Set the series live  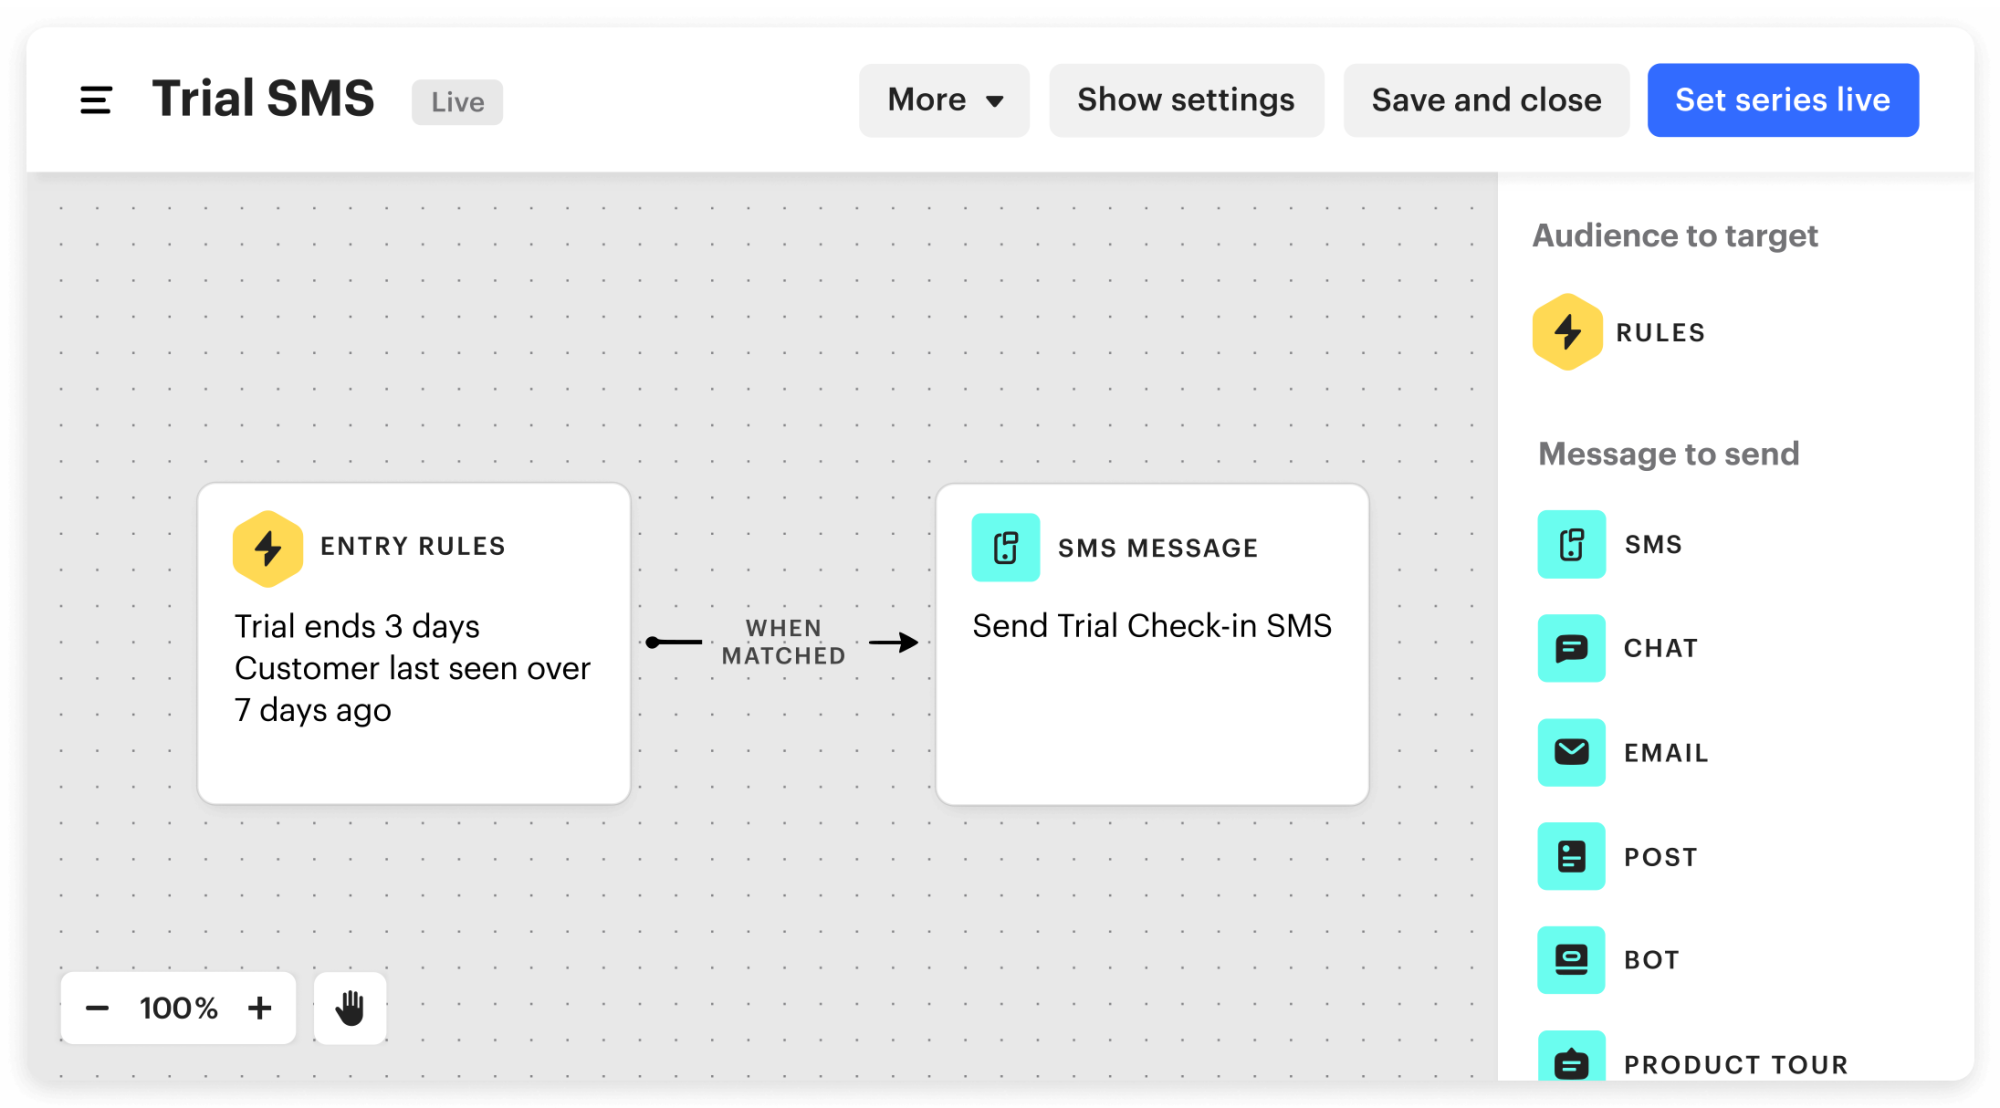tap(1783, 100)
